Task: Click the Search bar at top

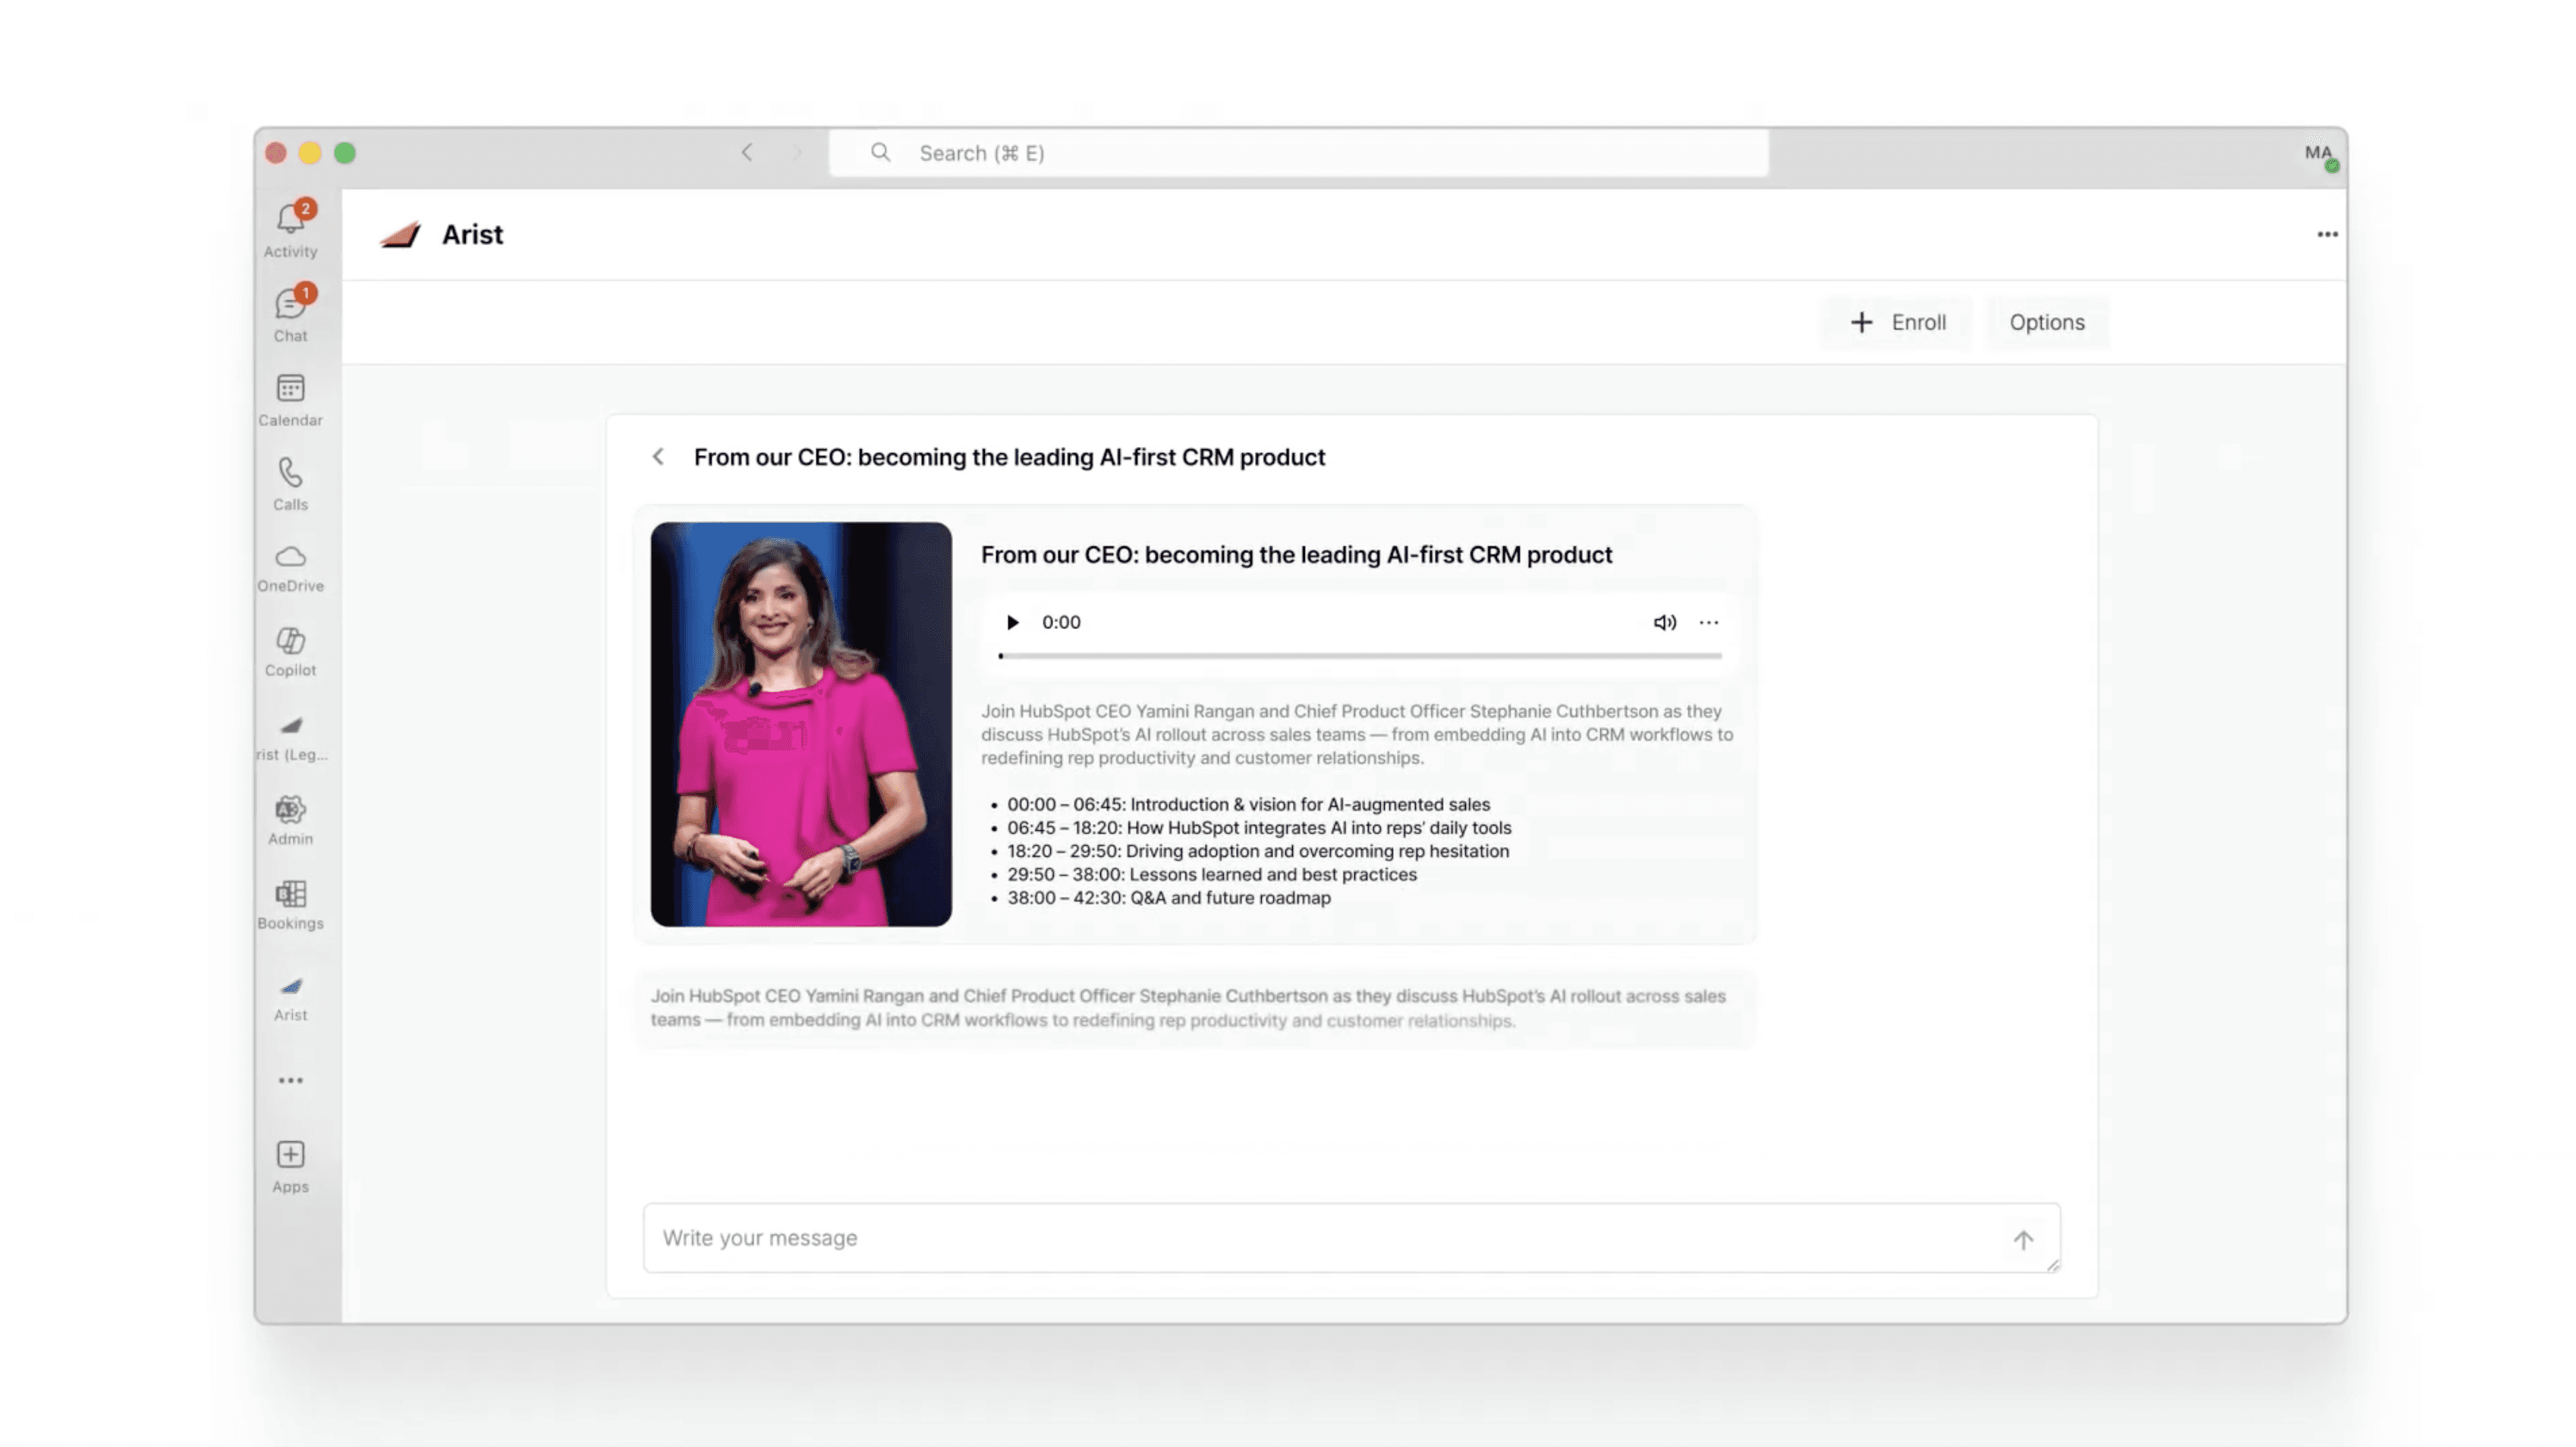Action: point(1298,153)
